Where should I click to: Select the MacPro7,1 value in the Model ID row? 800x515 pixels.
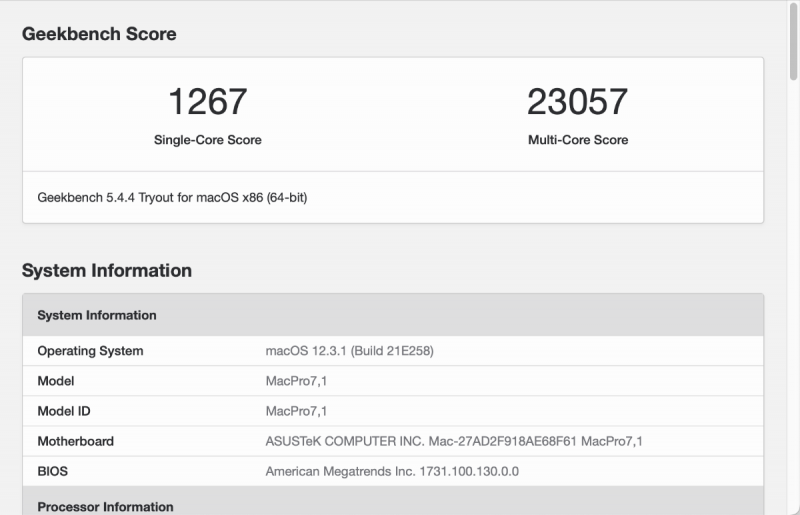(296, 411)
